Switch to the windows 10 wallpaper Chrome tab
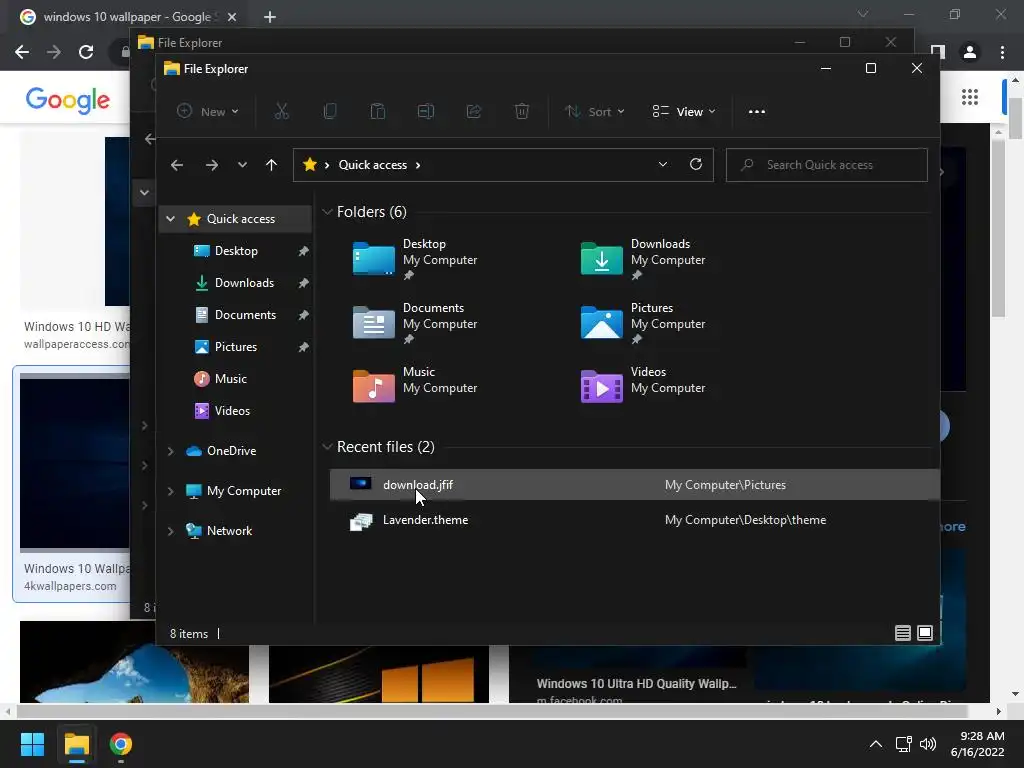Image resolution: width=1024 pixels, height=768 pixels. point(128,17)
